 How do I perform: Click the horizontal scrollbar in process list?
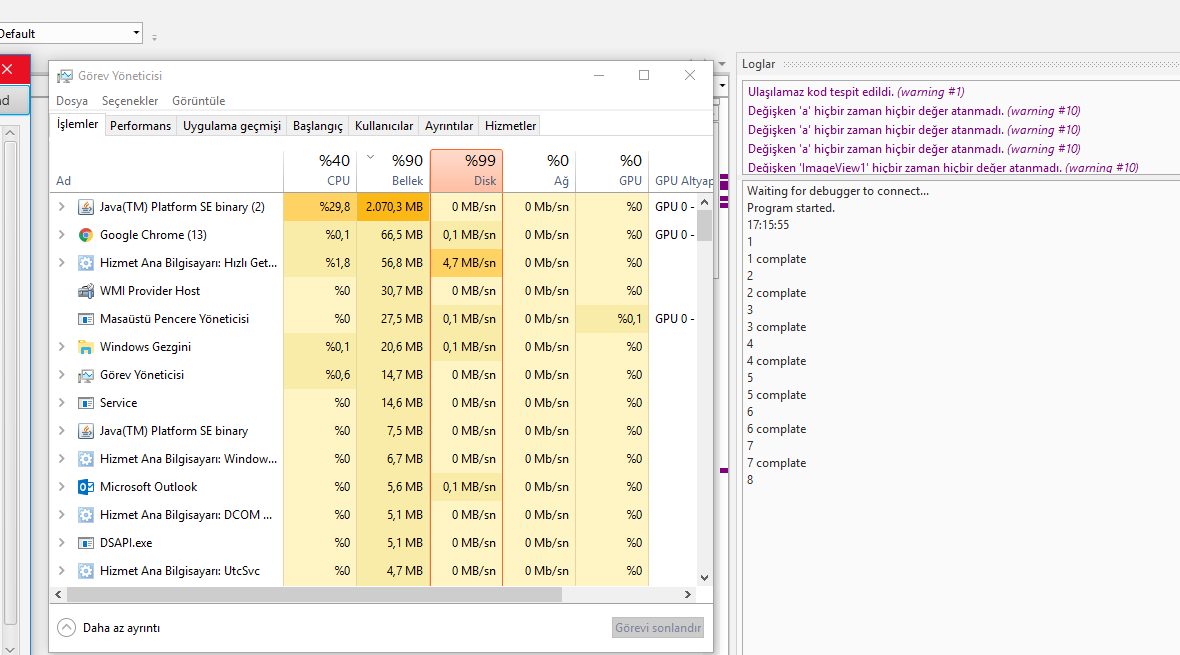click(315, 594)
